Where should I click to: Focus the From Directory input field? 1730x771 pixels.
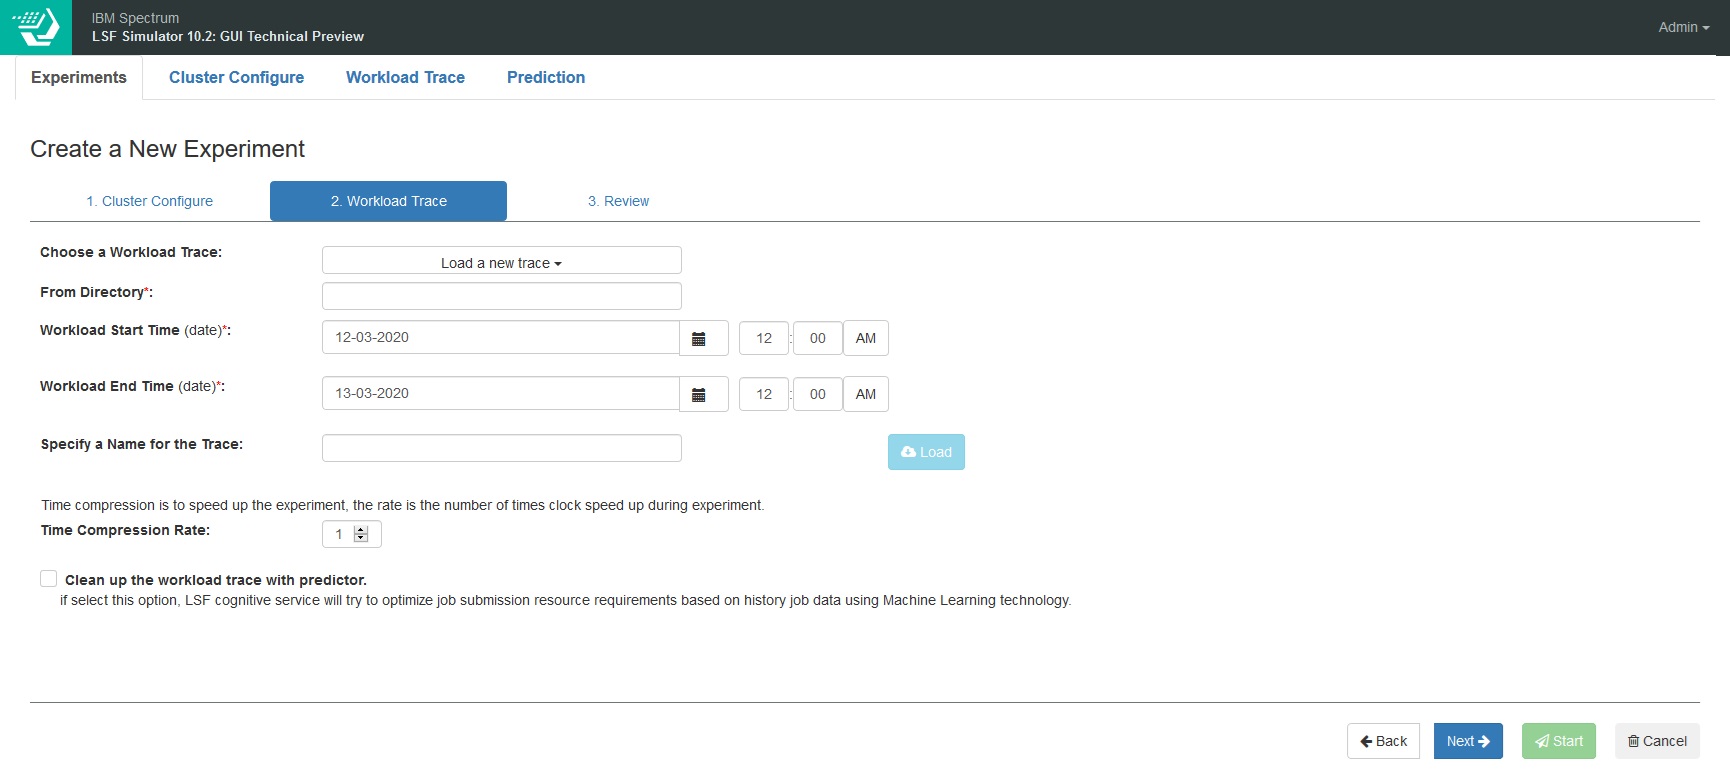502,296
